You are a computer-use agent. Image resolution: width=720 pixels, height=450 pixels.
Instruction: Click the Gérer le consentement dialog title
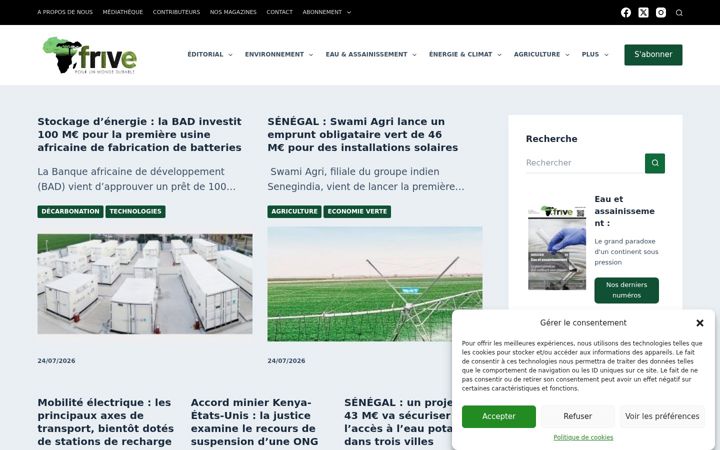[x=583, y=323]
